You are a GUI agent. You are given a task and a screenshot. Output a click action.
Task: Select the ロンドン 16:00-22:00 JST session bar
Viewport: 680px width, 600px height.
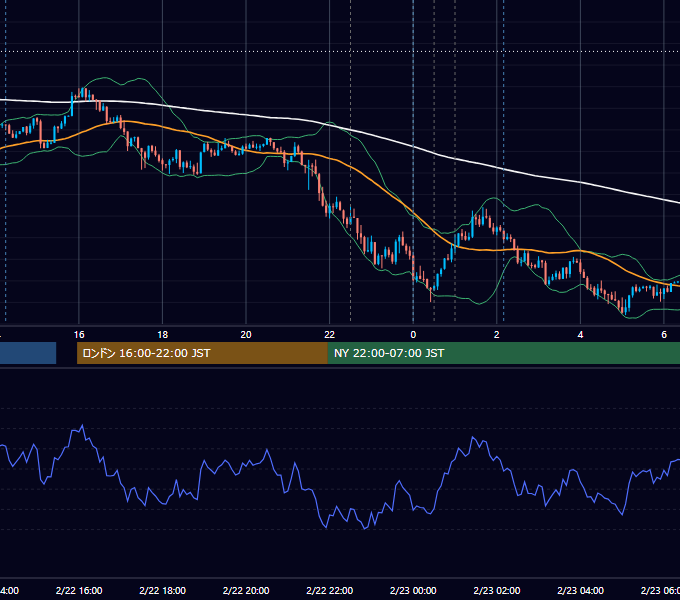(202, 353)
